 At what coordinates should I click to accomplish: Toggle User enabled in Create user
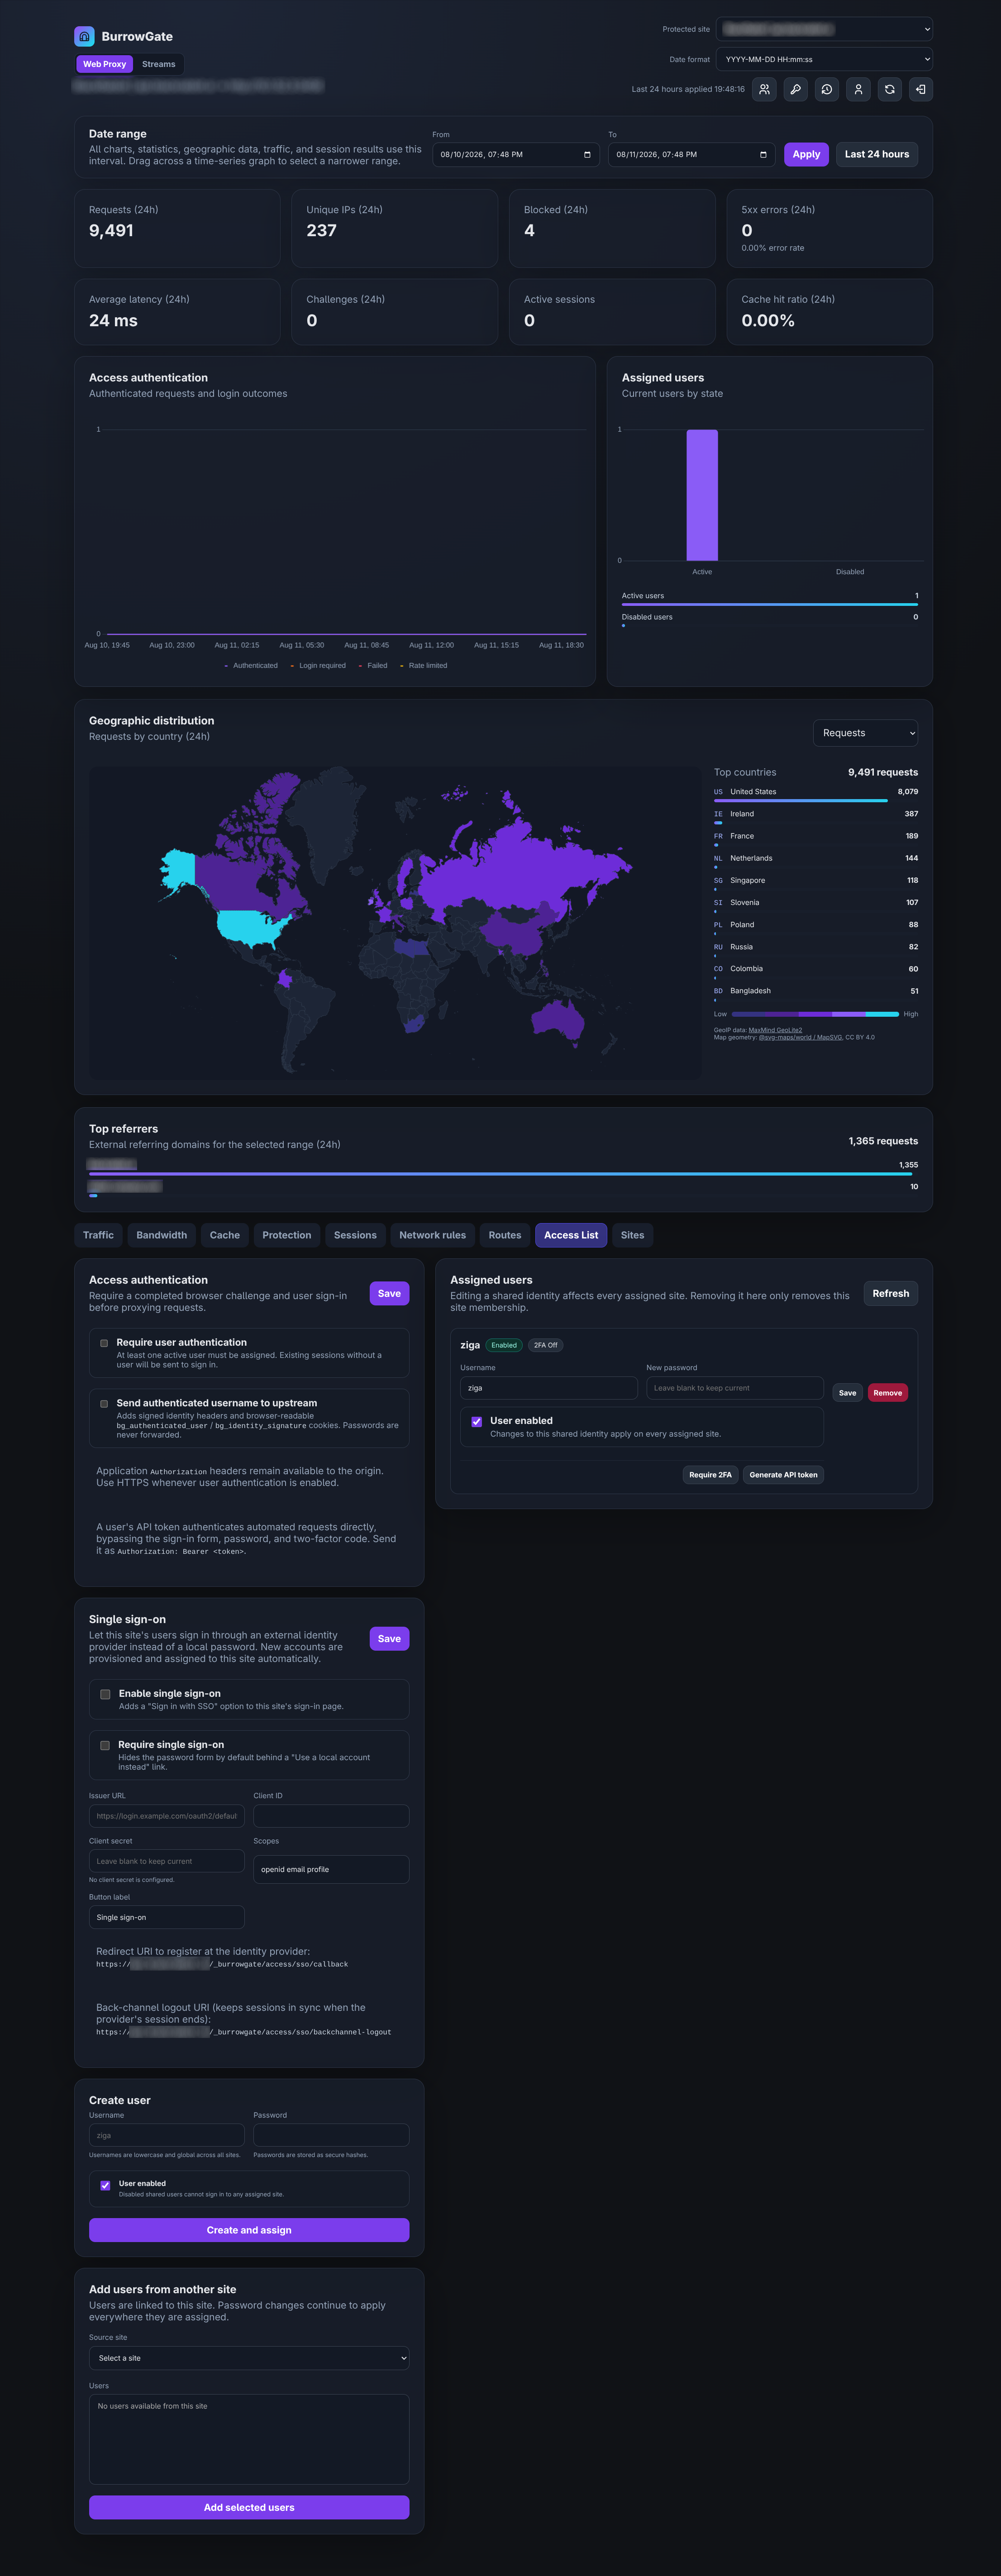point(105,2185)
